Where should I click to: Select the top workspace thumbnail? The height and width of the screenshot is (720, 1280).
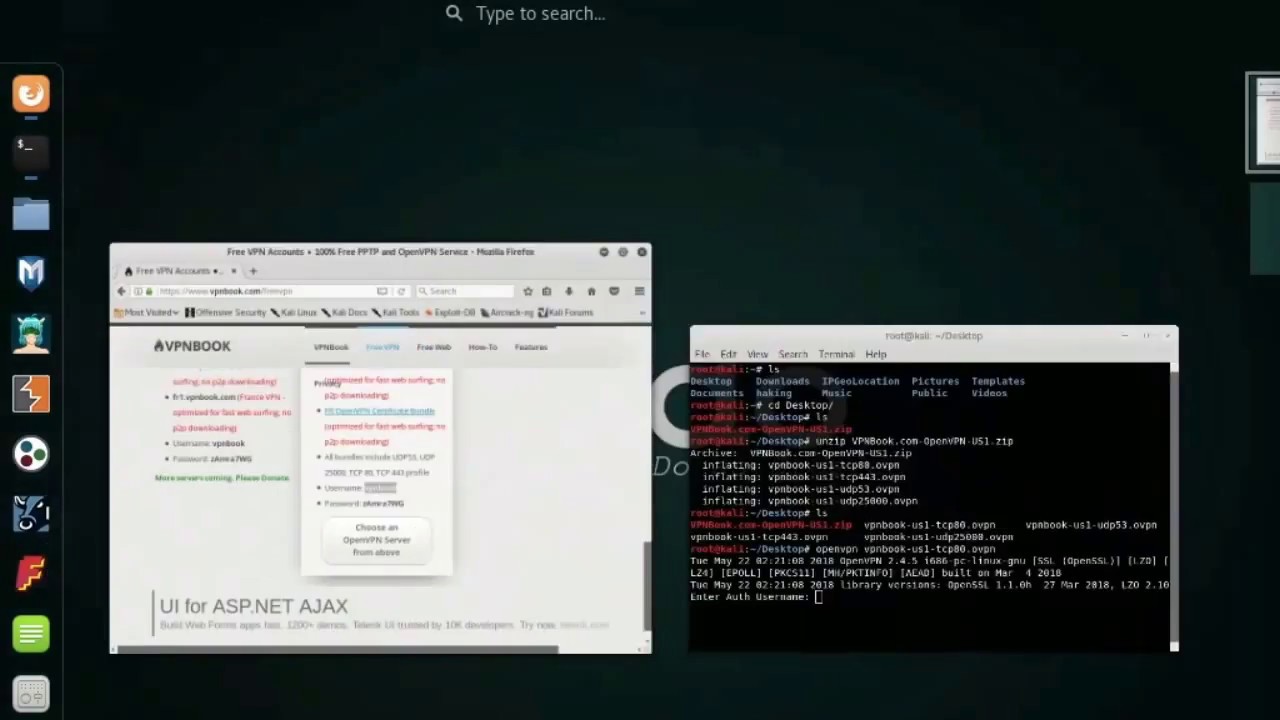(1265, 122)
